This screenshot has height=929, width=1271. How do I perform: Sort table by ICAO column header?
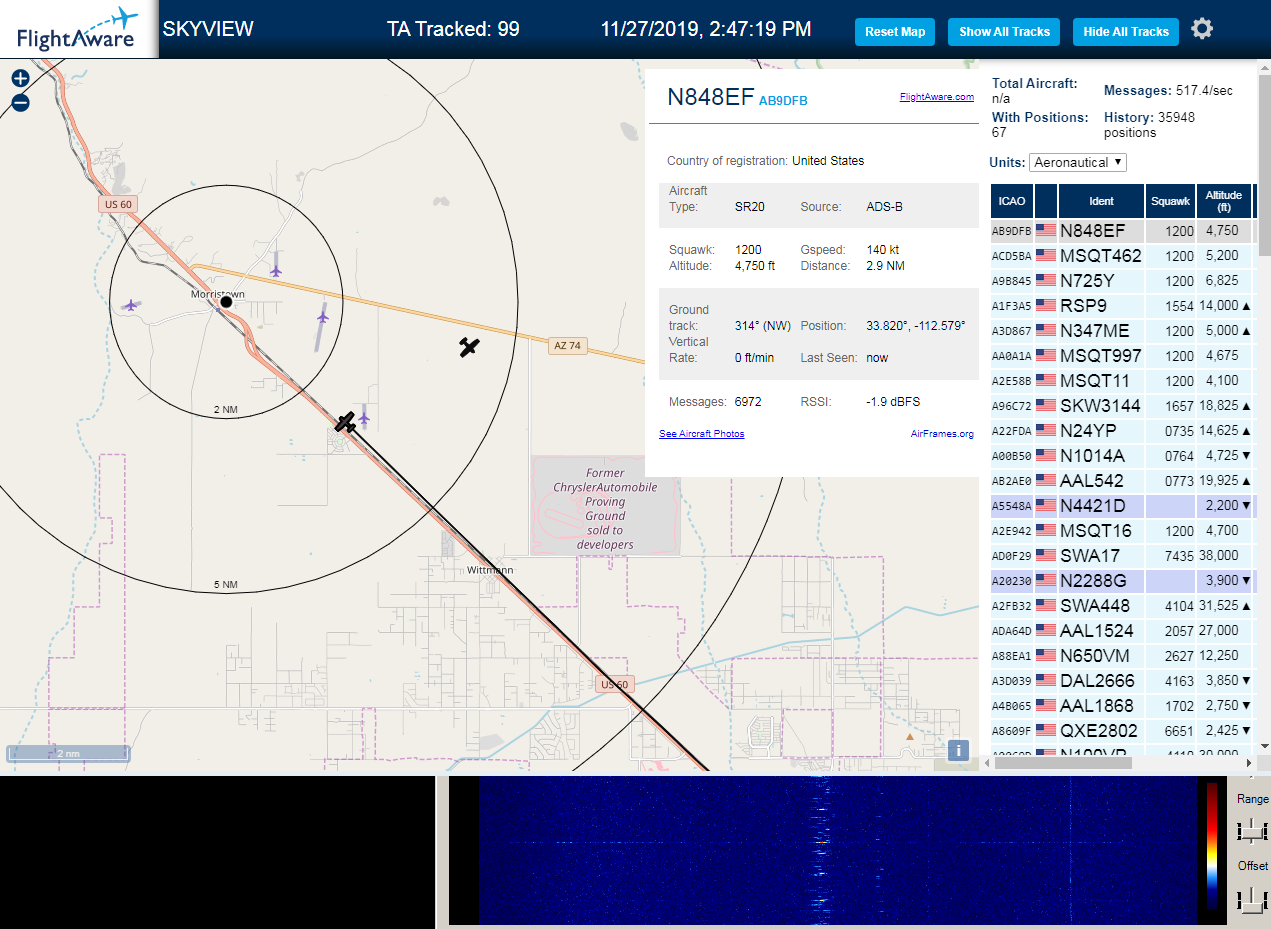[x=1012, y=201]
